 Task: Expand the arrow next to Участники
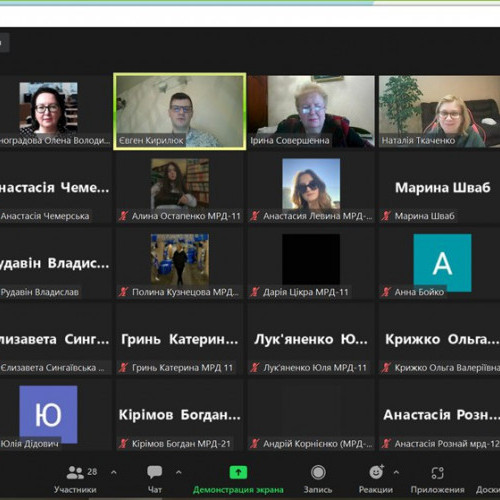point(114,472)
